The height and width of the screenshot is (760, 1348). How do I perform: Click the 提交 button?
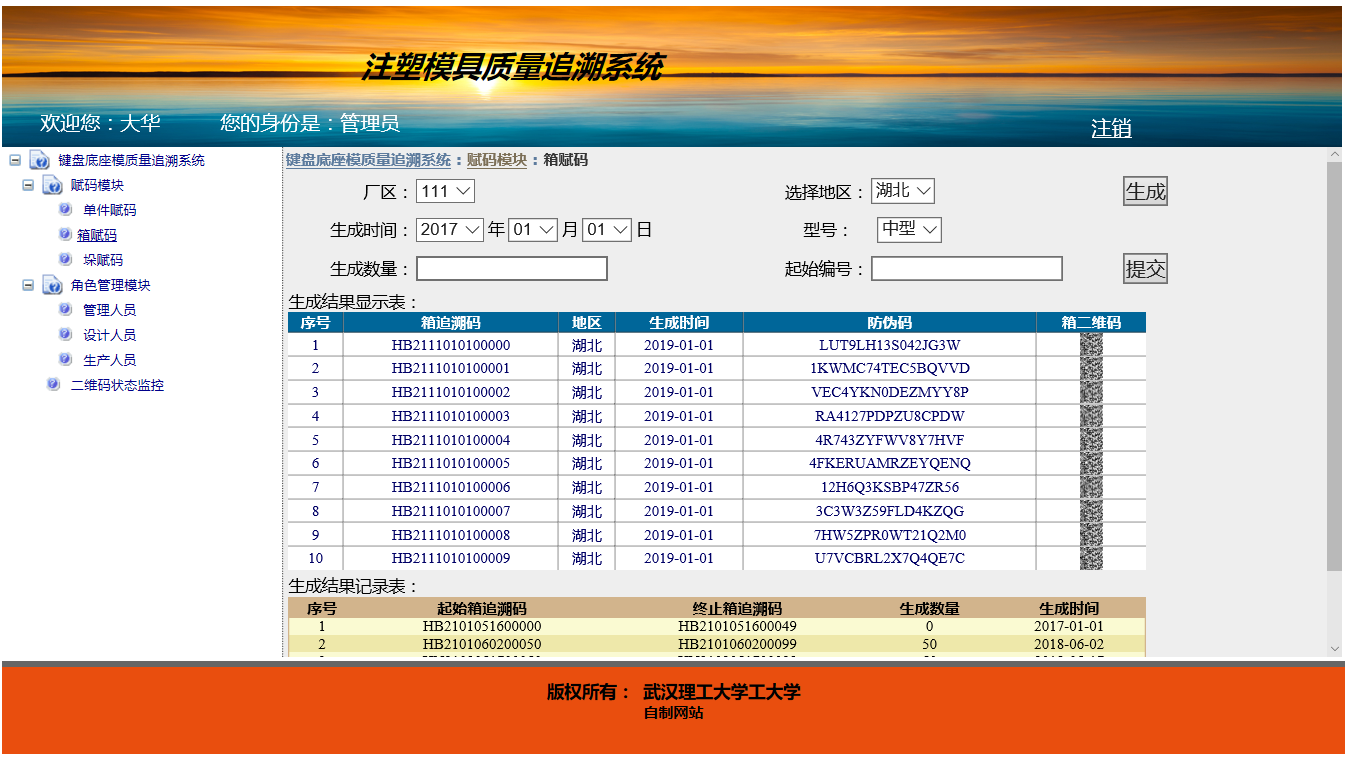[1145, 269]
